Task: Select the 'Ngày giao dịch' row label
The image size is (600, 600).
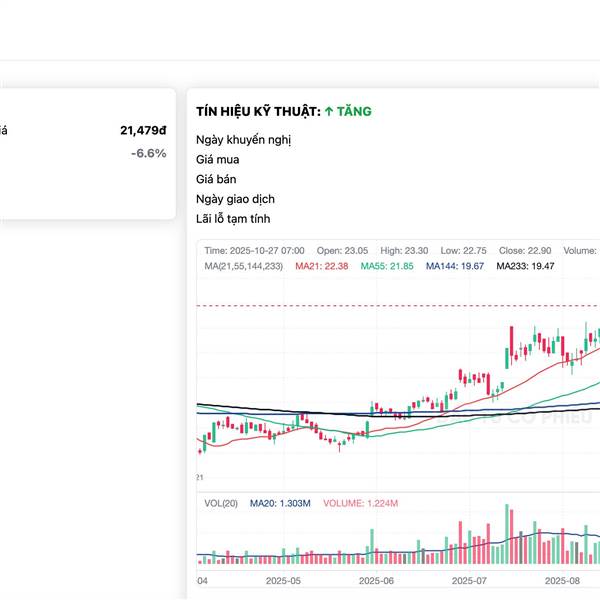Action: (x=235, y=199)
